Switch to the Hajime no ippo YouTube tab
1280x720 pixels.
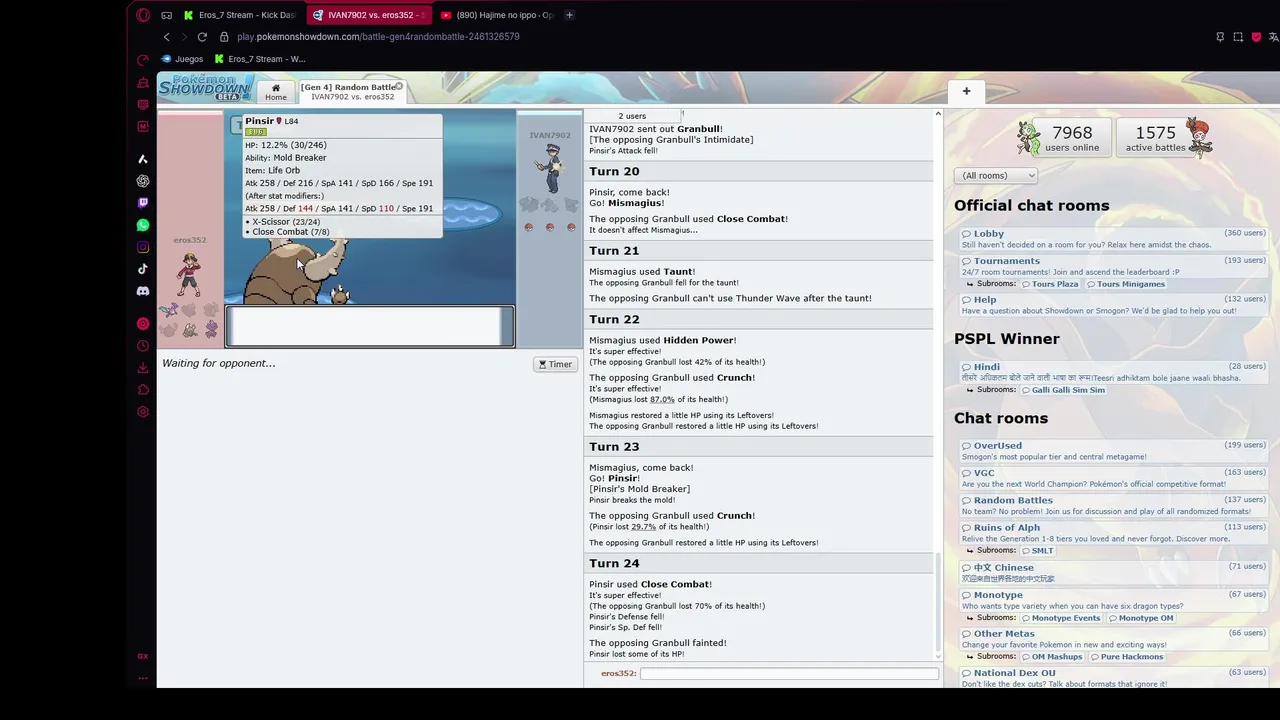click(x=497, y=15)
